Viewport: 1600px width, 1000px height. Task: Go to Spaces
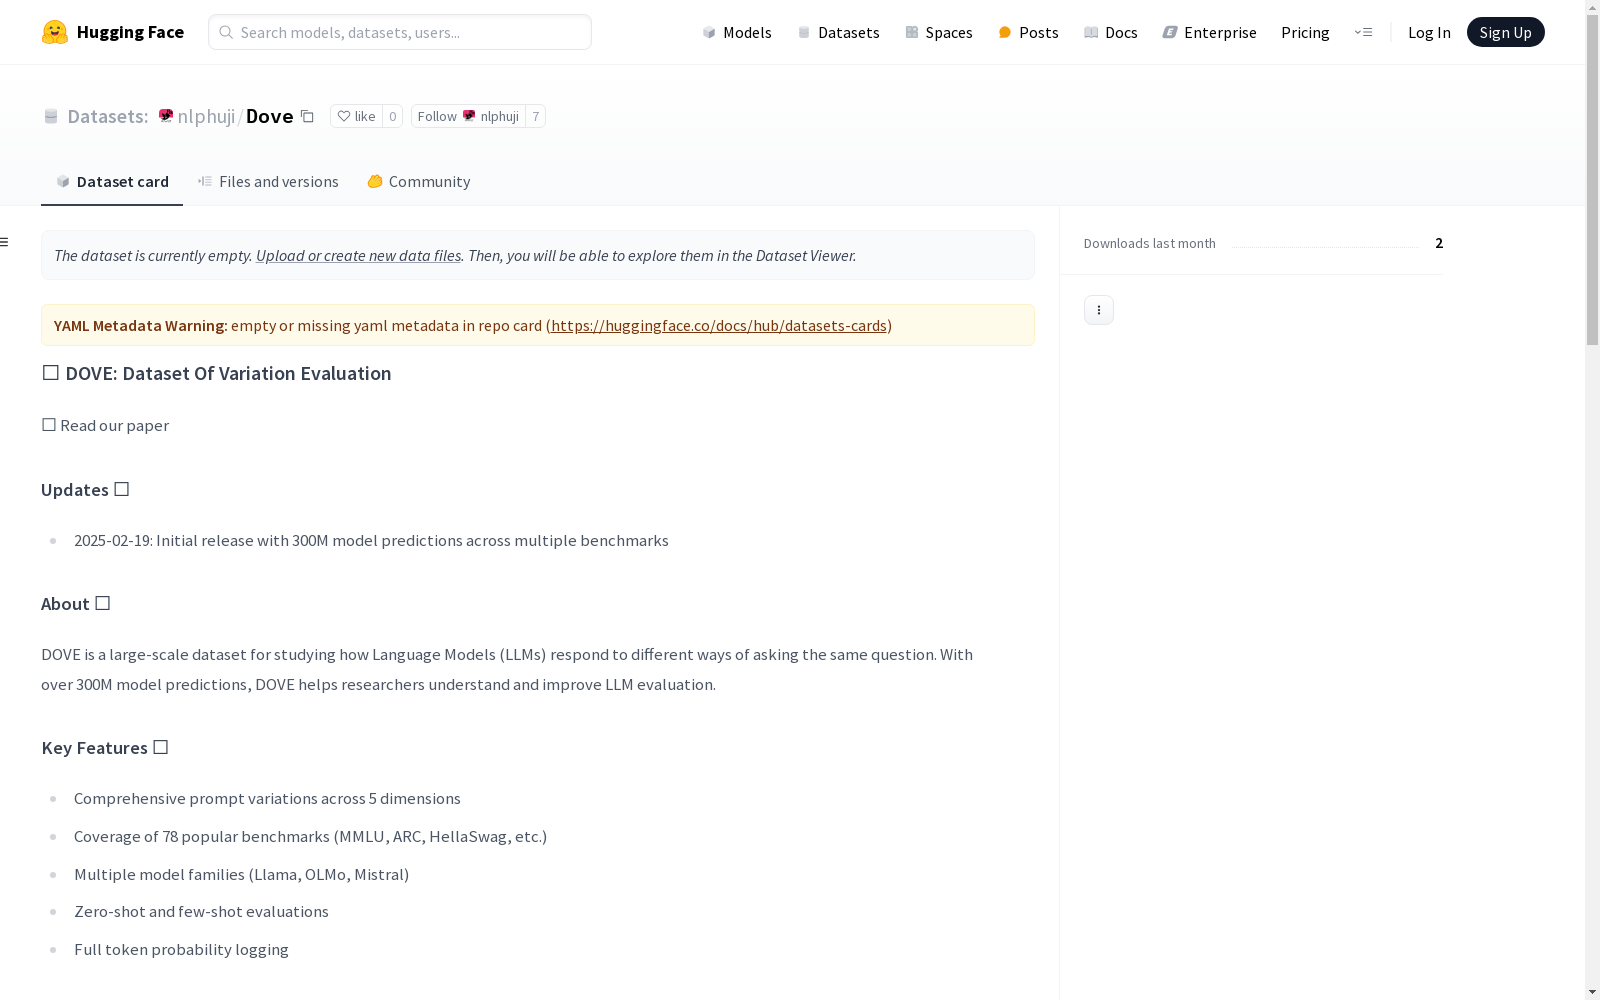click(939, 32)
